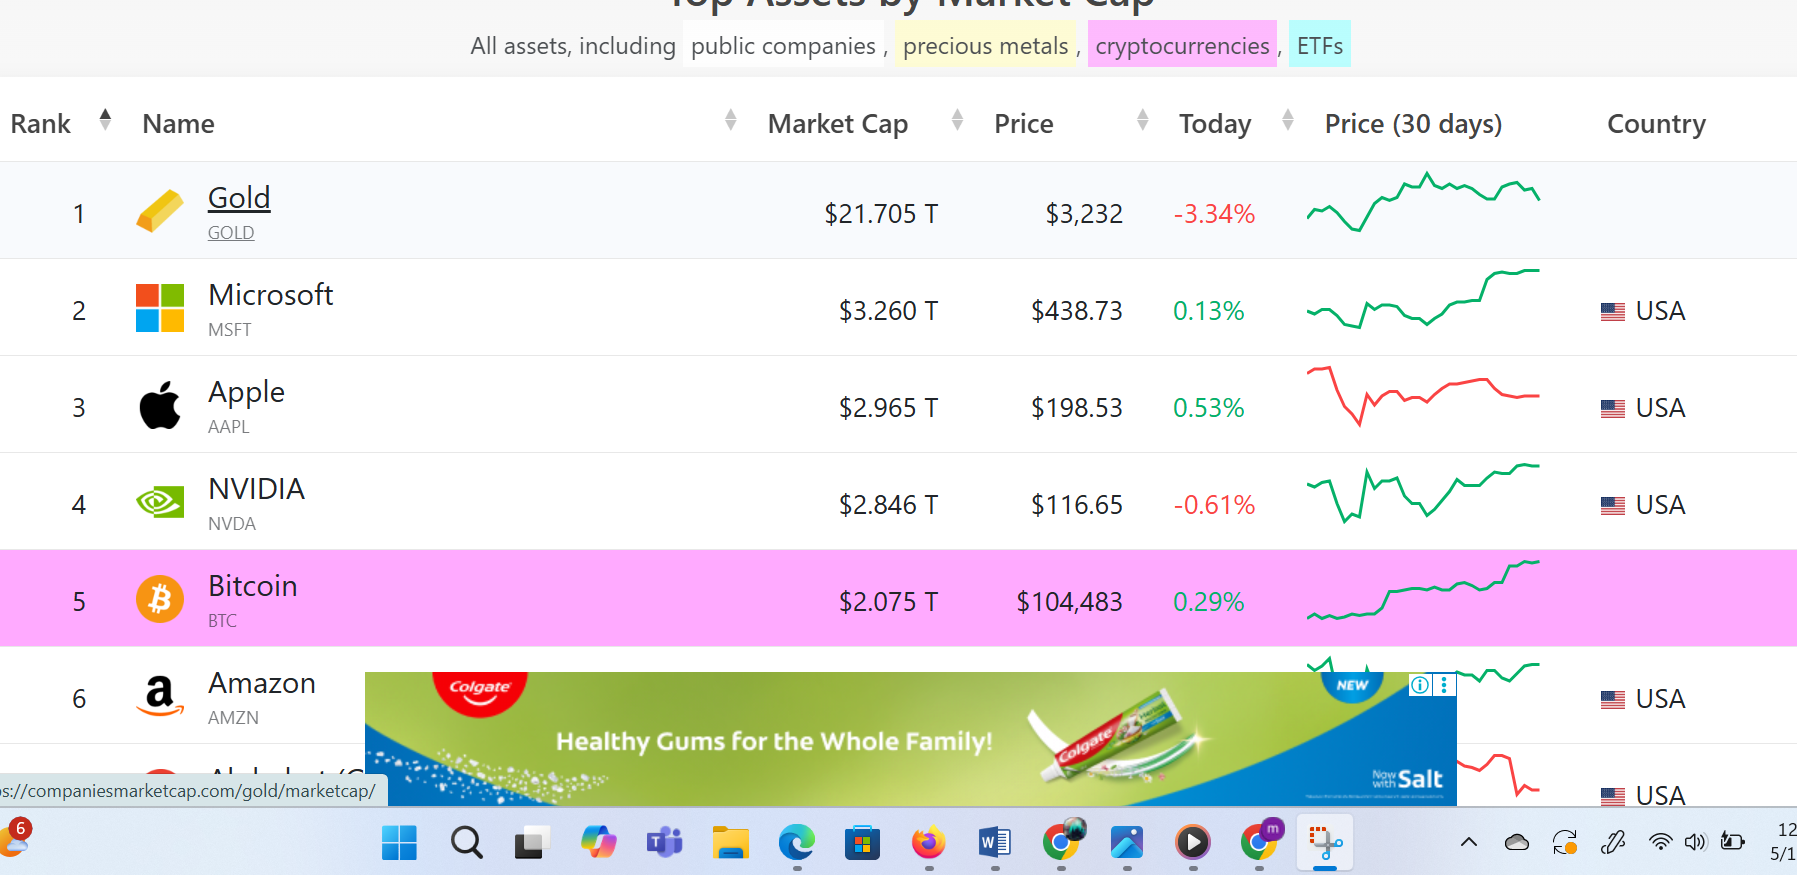This screenshot has height=875, width=1797.
Task: Open the Gold asset link
Action: pyautogui.click(x=239, y=197)
